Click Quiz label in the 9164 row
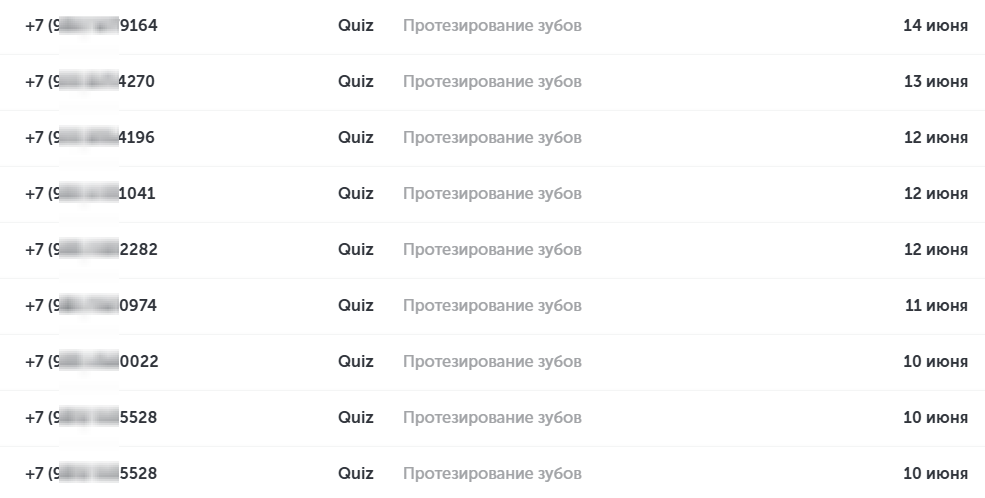This screenshot has width=985, height=498. click(x=355, y=26)
